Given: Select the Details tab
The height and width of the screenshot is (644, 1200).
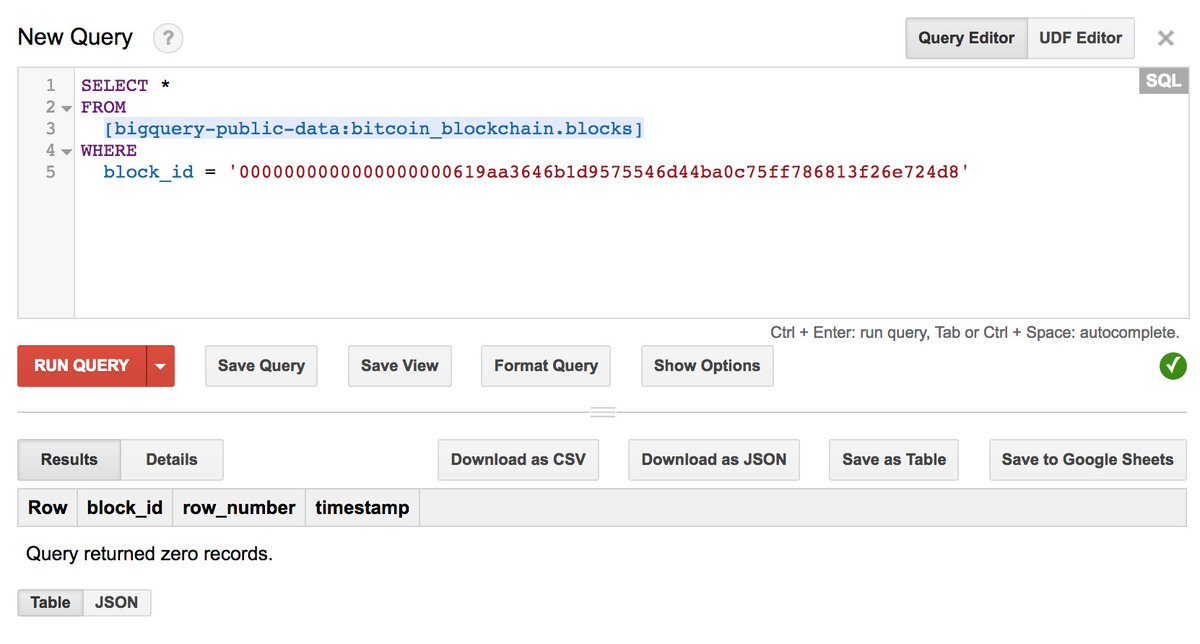Looking at the screenshot, I should [172, 460].
